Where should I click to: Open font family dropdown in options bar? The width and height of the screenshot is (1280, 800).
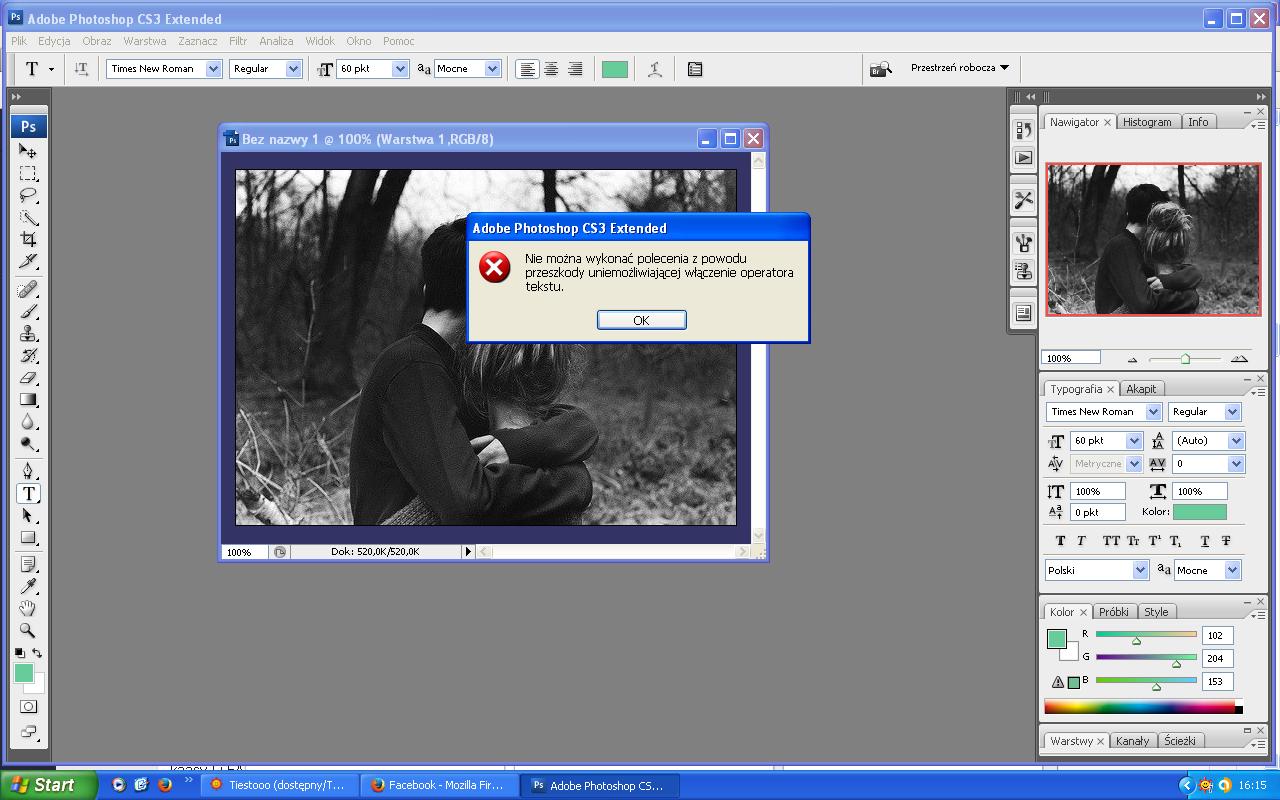[213, 69]
